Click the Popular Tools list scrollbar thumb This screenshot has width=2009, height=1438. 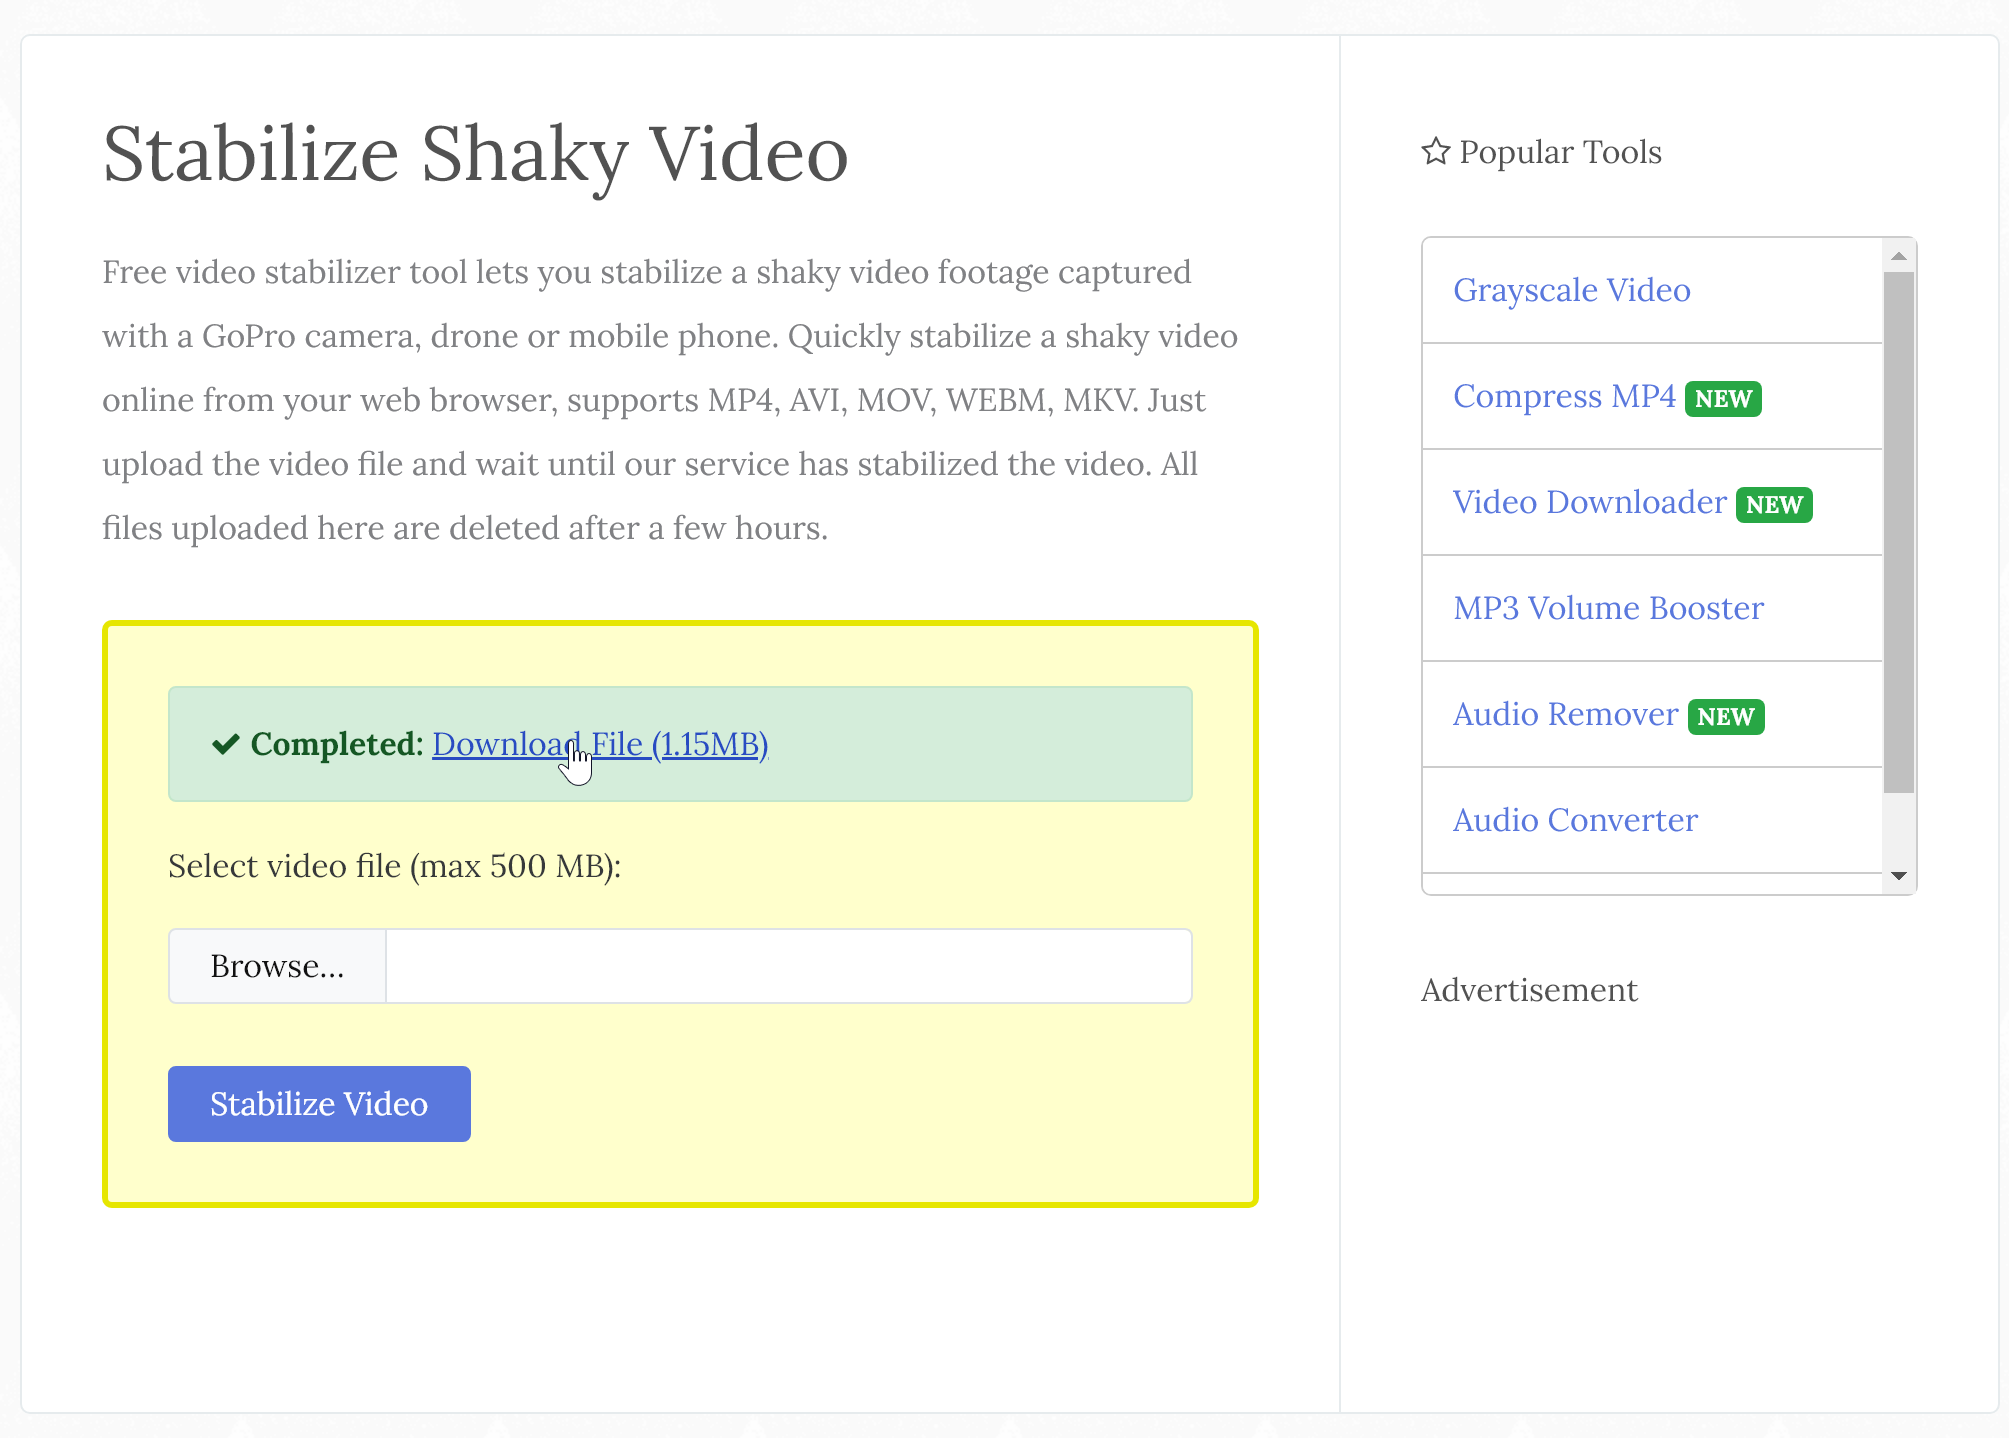pos(1898,530)
